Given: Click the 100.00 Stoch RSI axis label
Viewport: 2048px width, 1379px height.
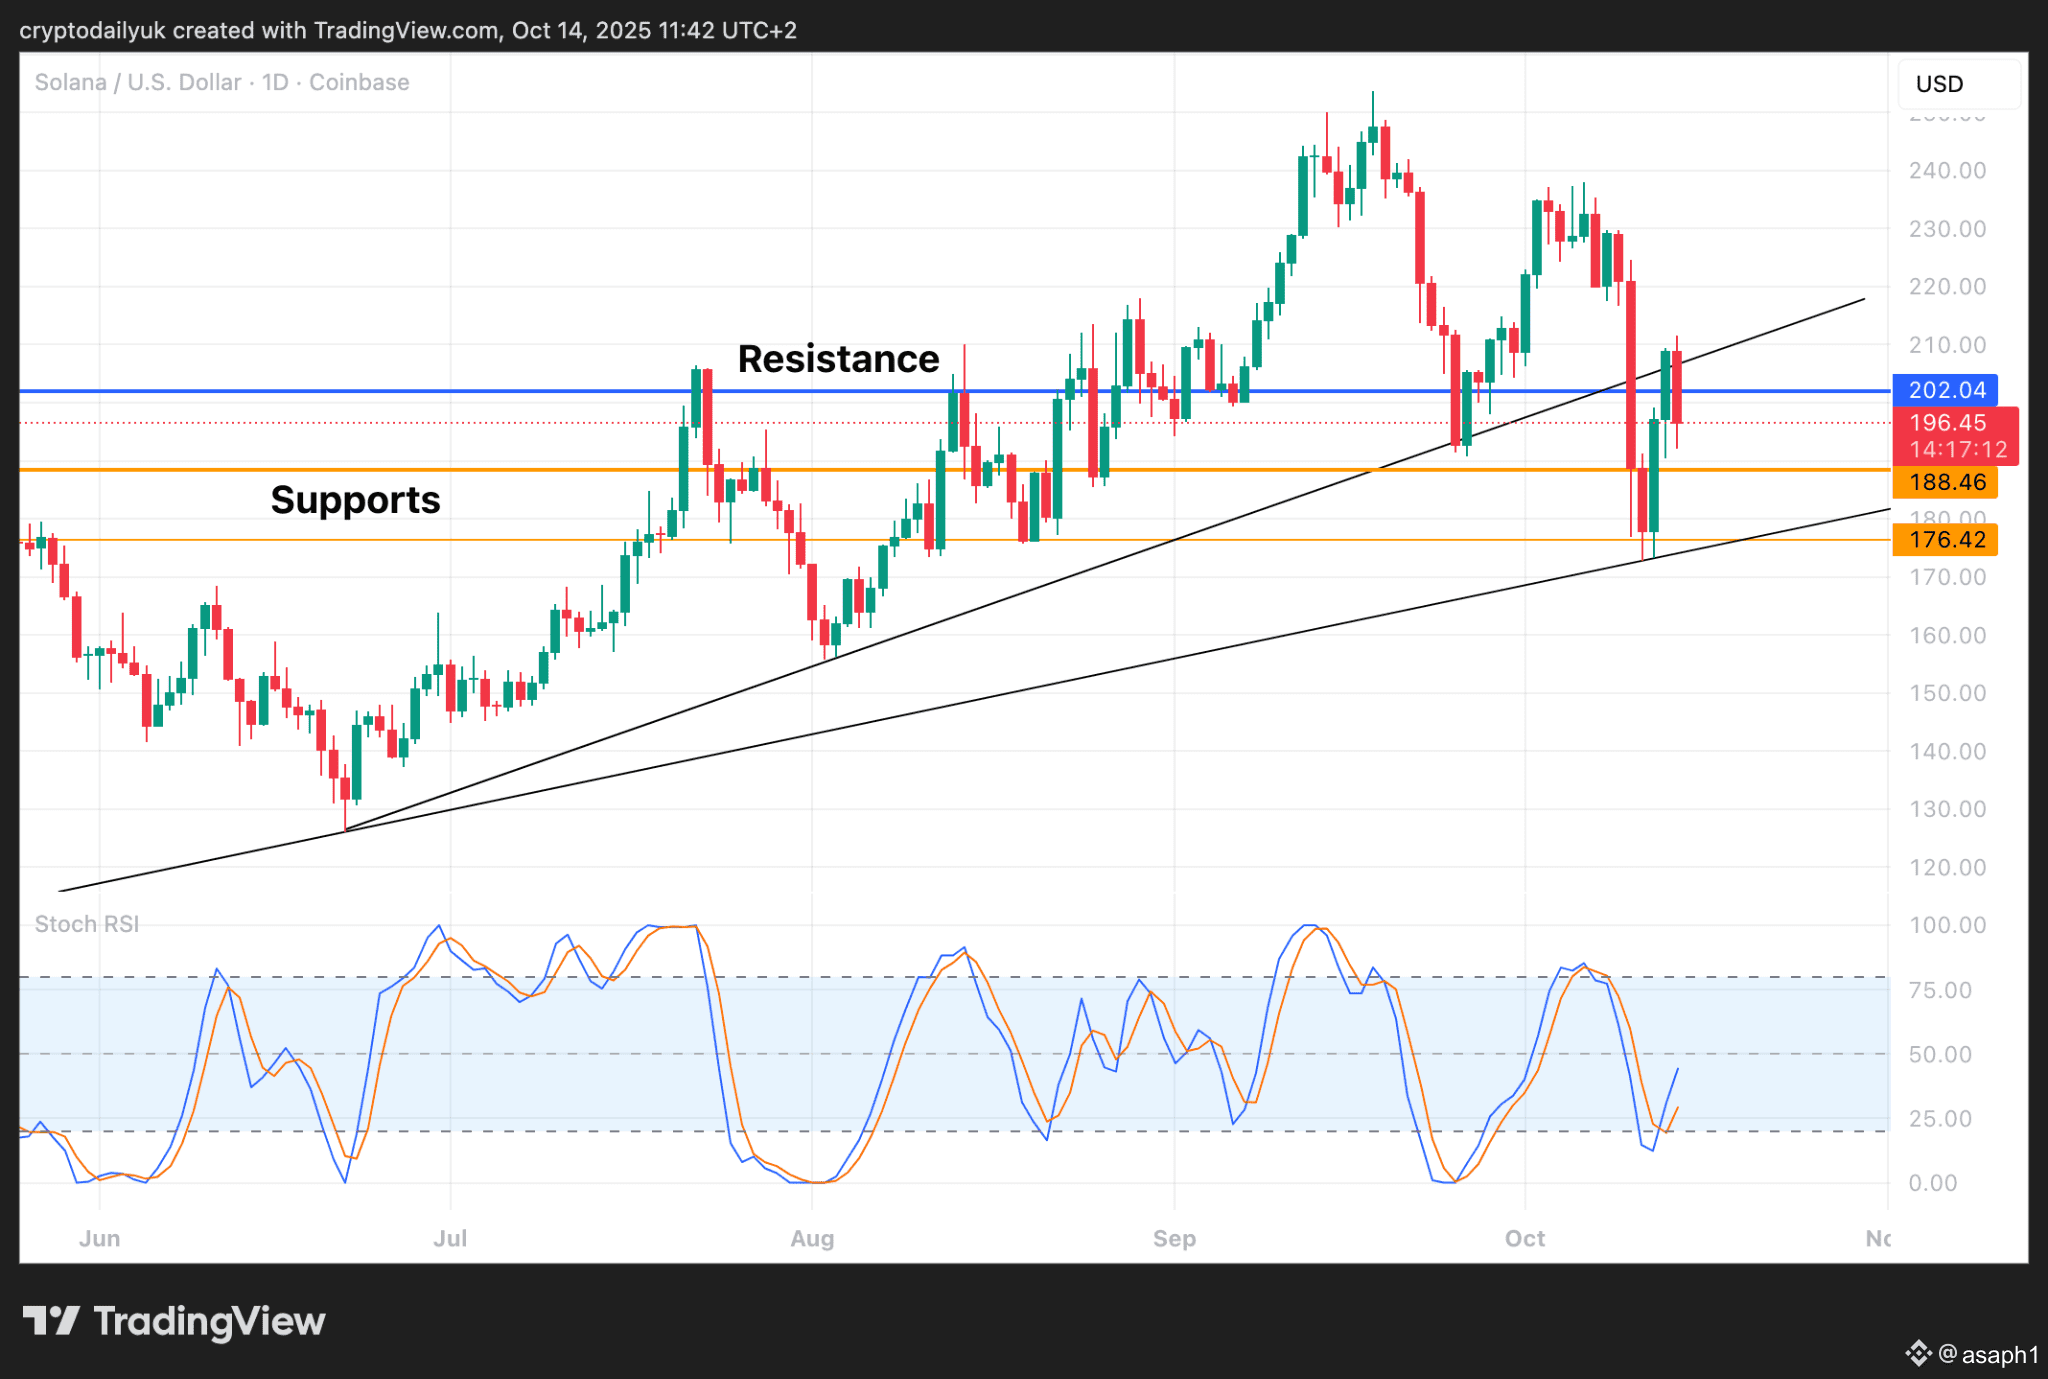Looking at the screenshot, I should pos(1946,925).
